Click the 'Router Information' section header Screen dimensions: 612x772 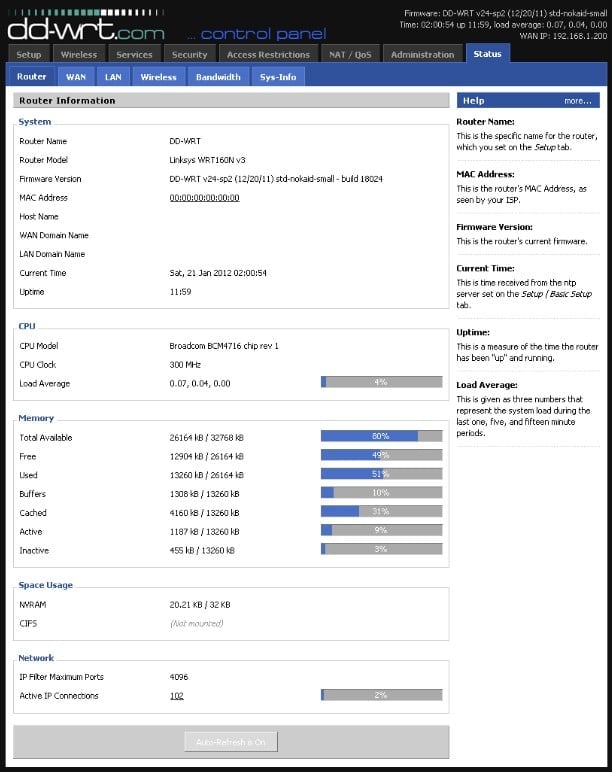coord(231,100)
